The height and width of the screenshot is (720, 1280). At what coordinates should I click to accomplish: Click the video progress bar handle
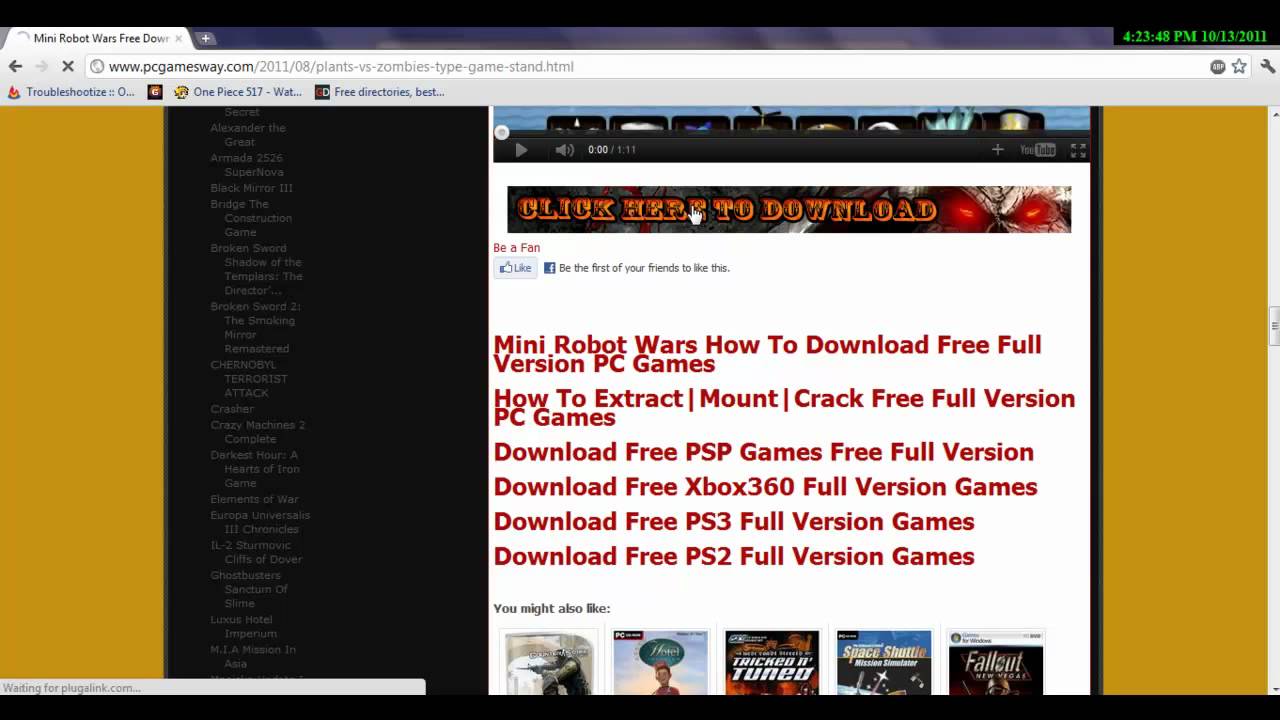coord(502,133)
